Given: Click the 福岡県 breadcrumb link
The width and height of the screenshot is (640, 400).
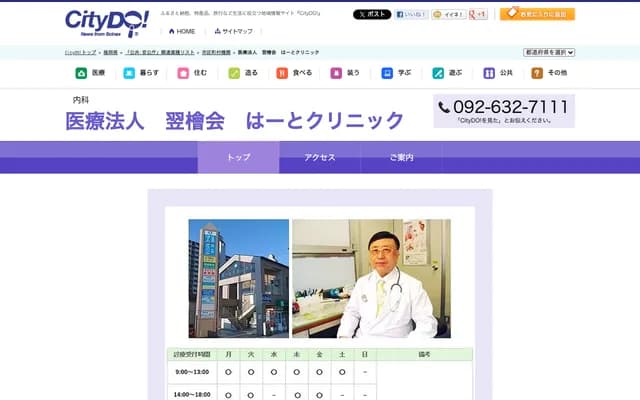Looking at the screenshot, I should click(110, 53).
